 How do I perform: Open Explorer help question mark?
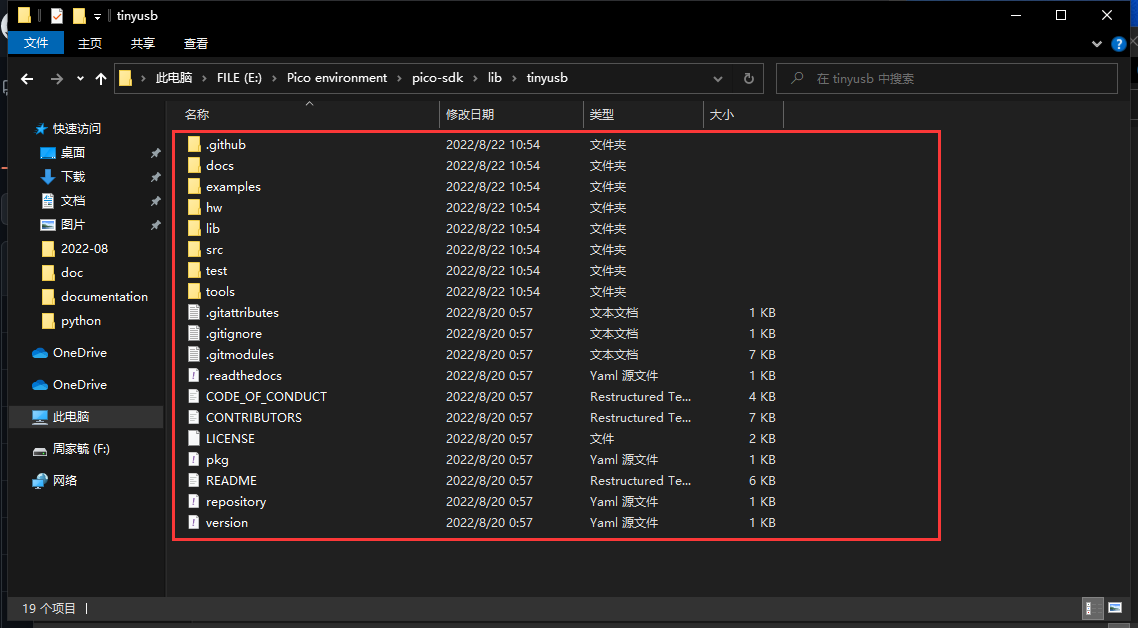(x=1118, y=44)
